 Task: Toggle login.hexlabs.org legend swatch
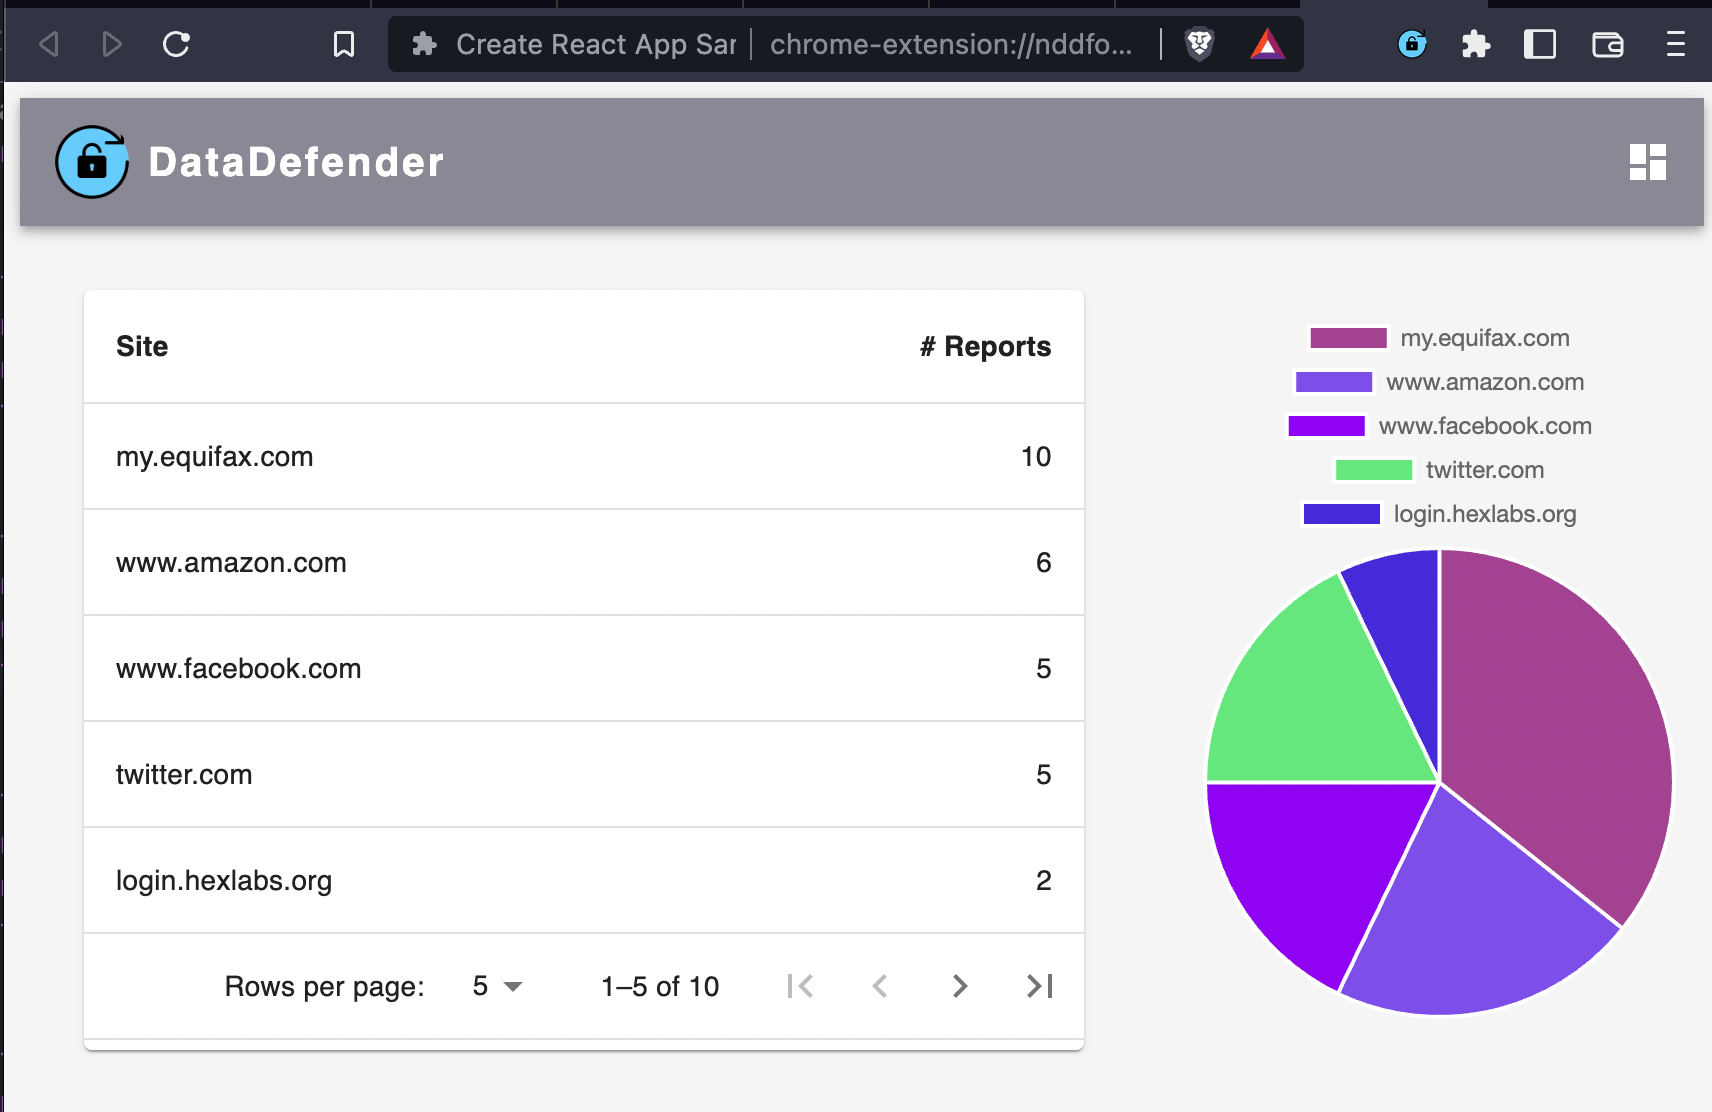pos(1342,514)
